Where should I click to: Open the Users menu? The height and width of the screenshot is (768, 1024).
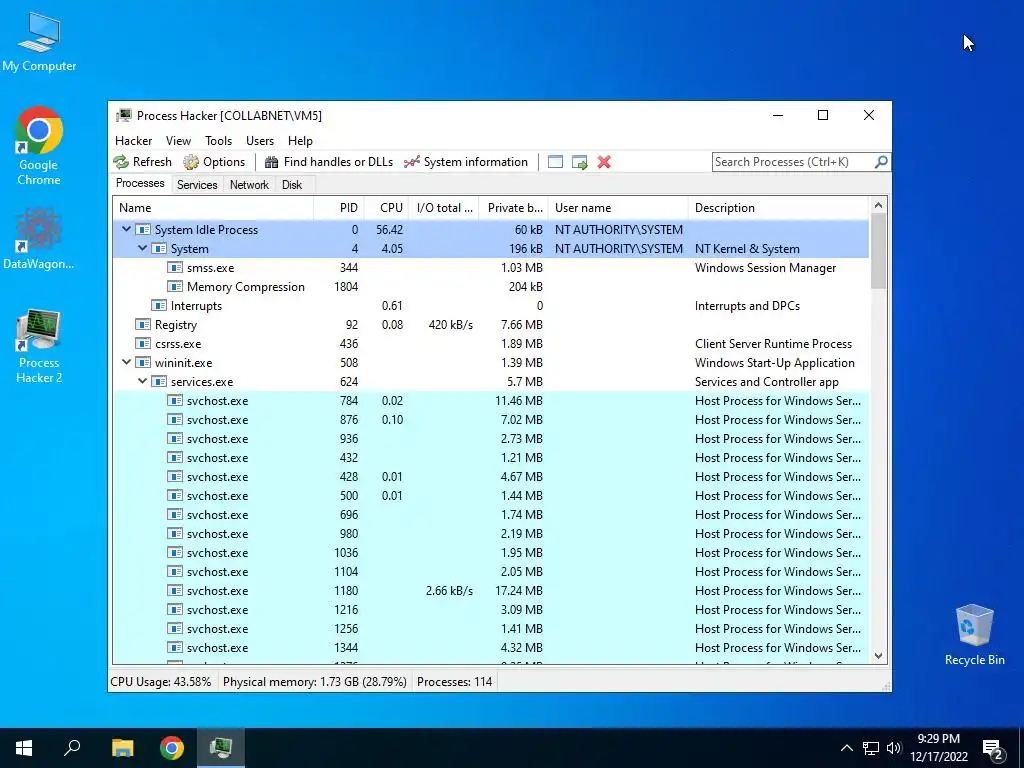[260, 140]
